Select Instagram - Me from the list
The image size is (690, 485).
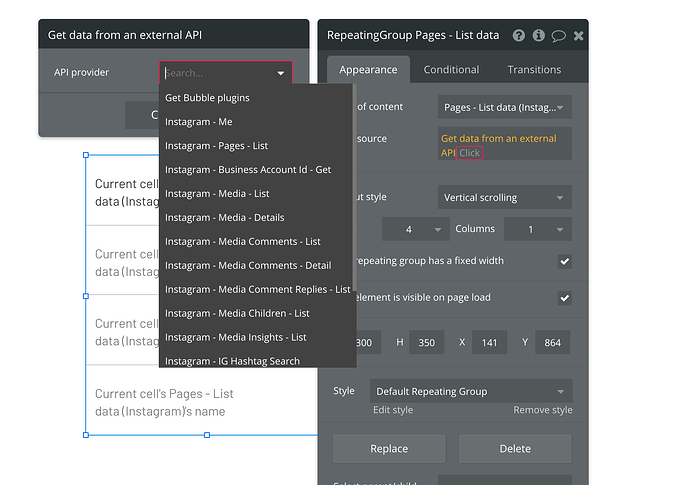[x=199, y=122]
